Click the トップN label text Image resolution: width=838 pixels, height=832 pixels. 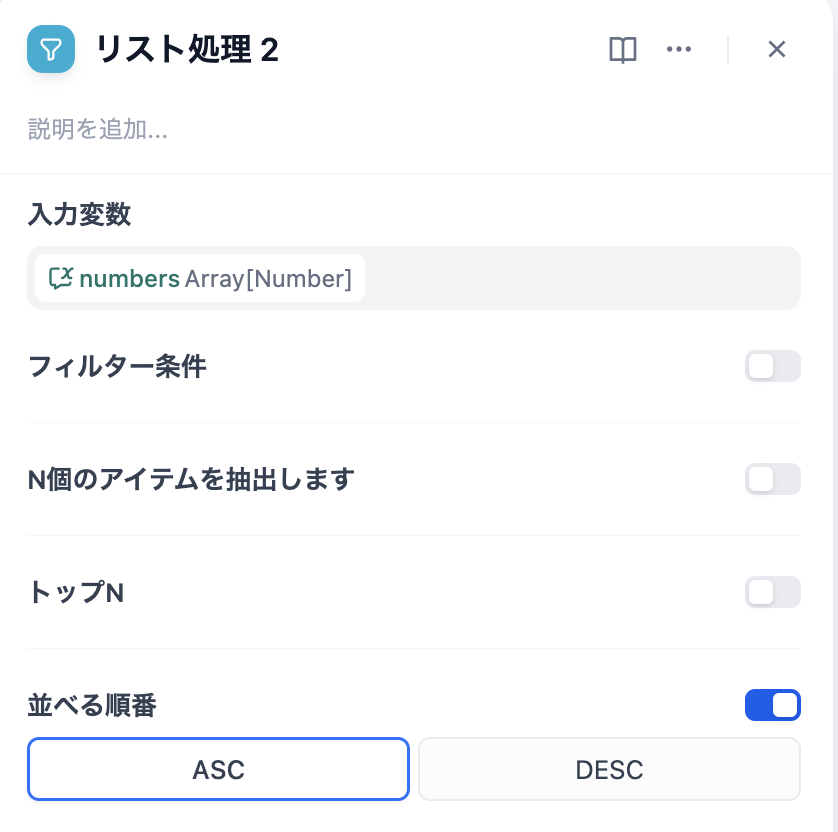[76, 592]
